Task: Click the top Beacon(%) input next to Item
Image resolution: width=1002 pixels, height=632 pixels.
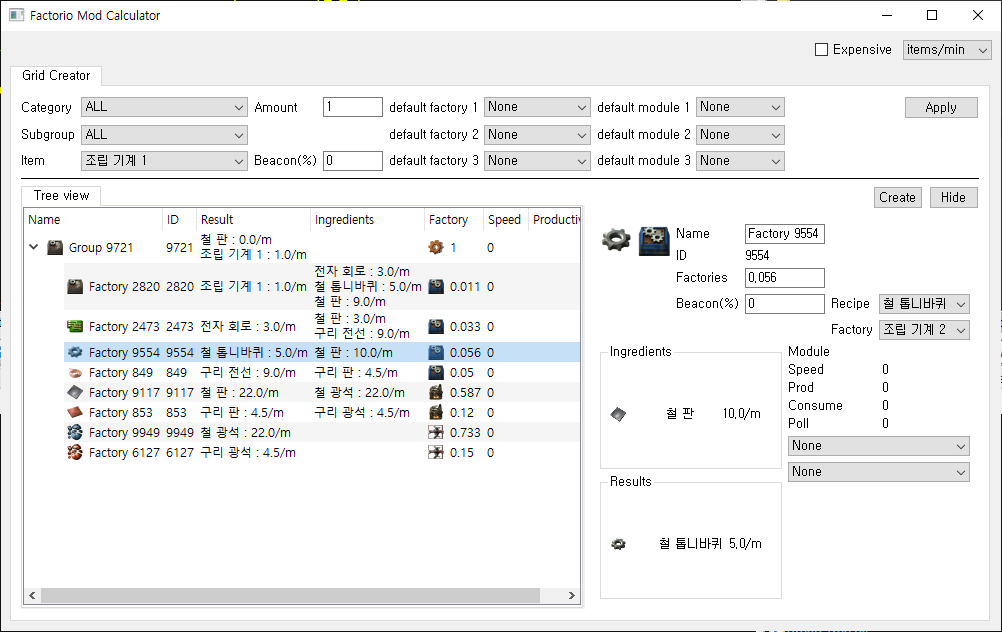Action: pyautogui.click(x=353, y=160)
